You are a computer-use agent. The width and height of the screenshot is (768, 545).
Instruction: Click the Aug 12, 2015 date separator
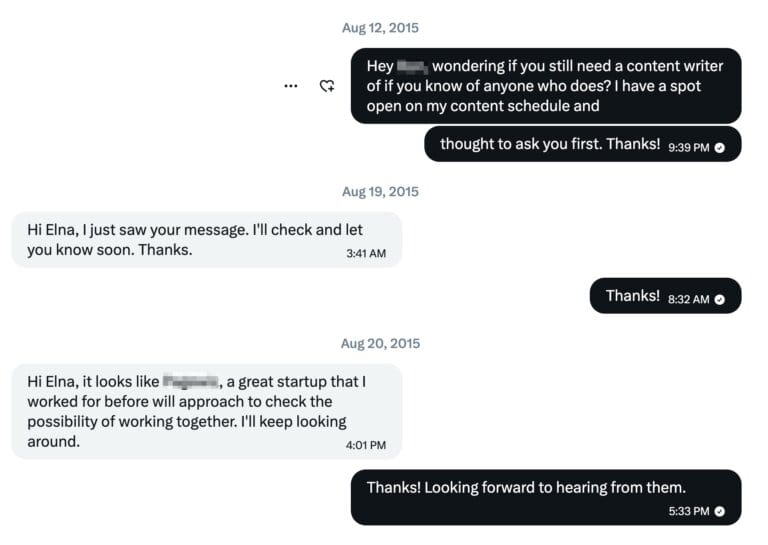tap(380, 28)
